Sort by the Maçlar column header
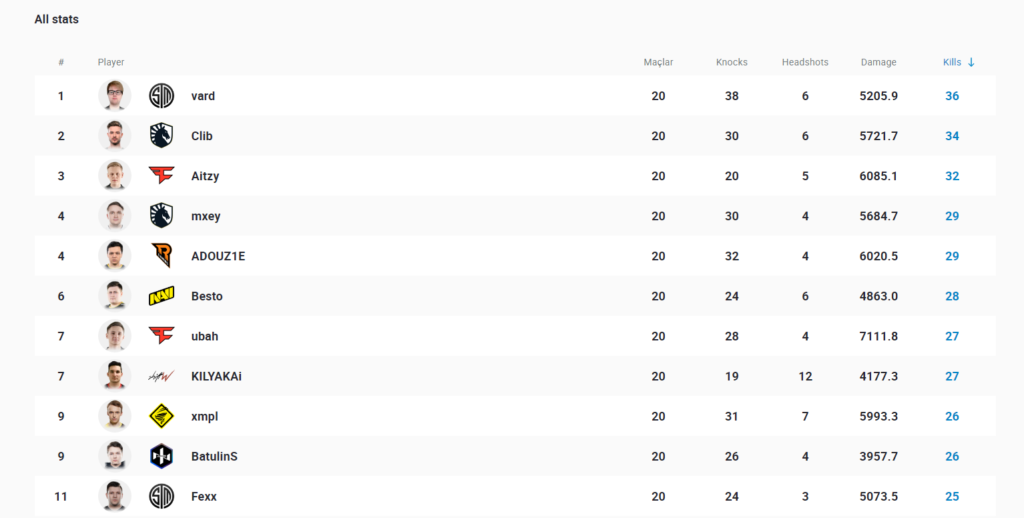Viewport: 1024px width, 518px height. (658, 62)
